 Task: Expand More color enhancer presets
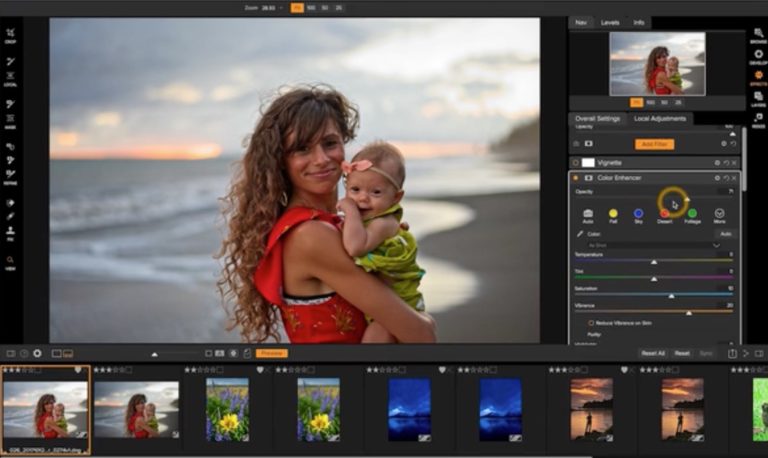pos(719,216)
